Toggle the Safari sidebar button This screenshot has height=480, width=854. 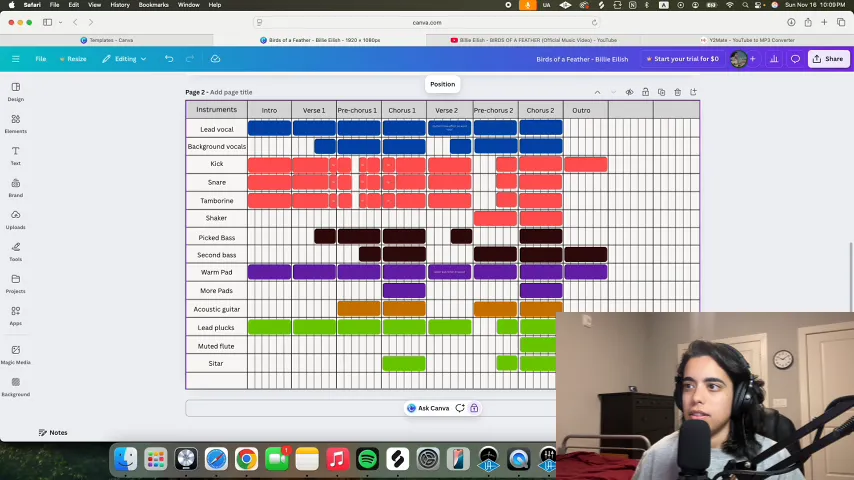(x=47, y=22)
